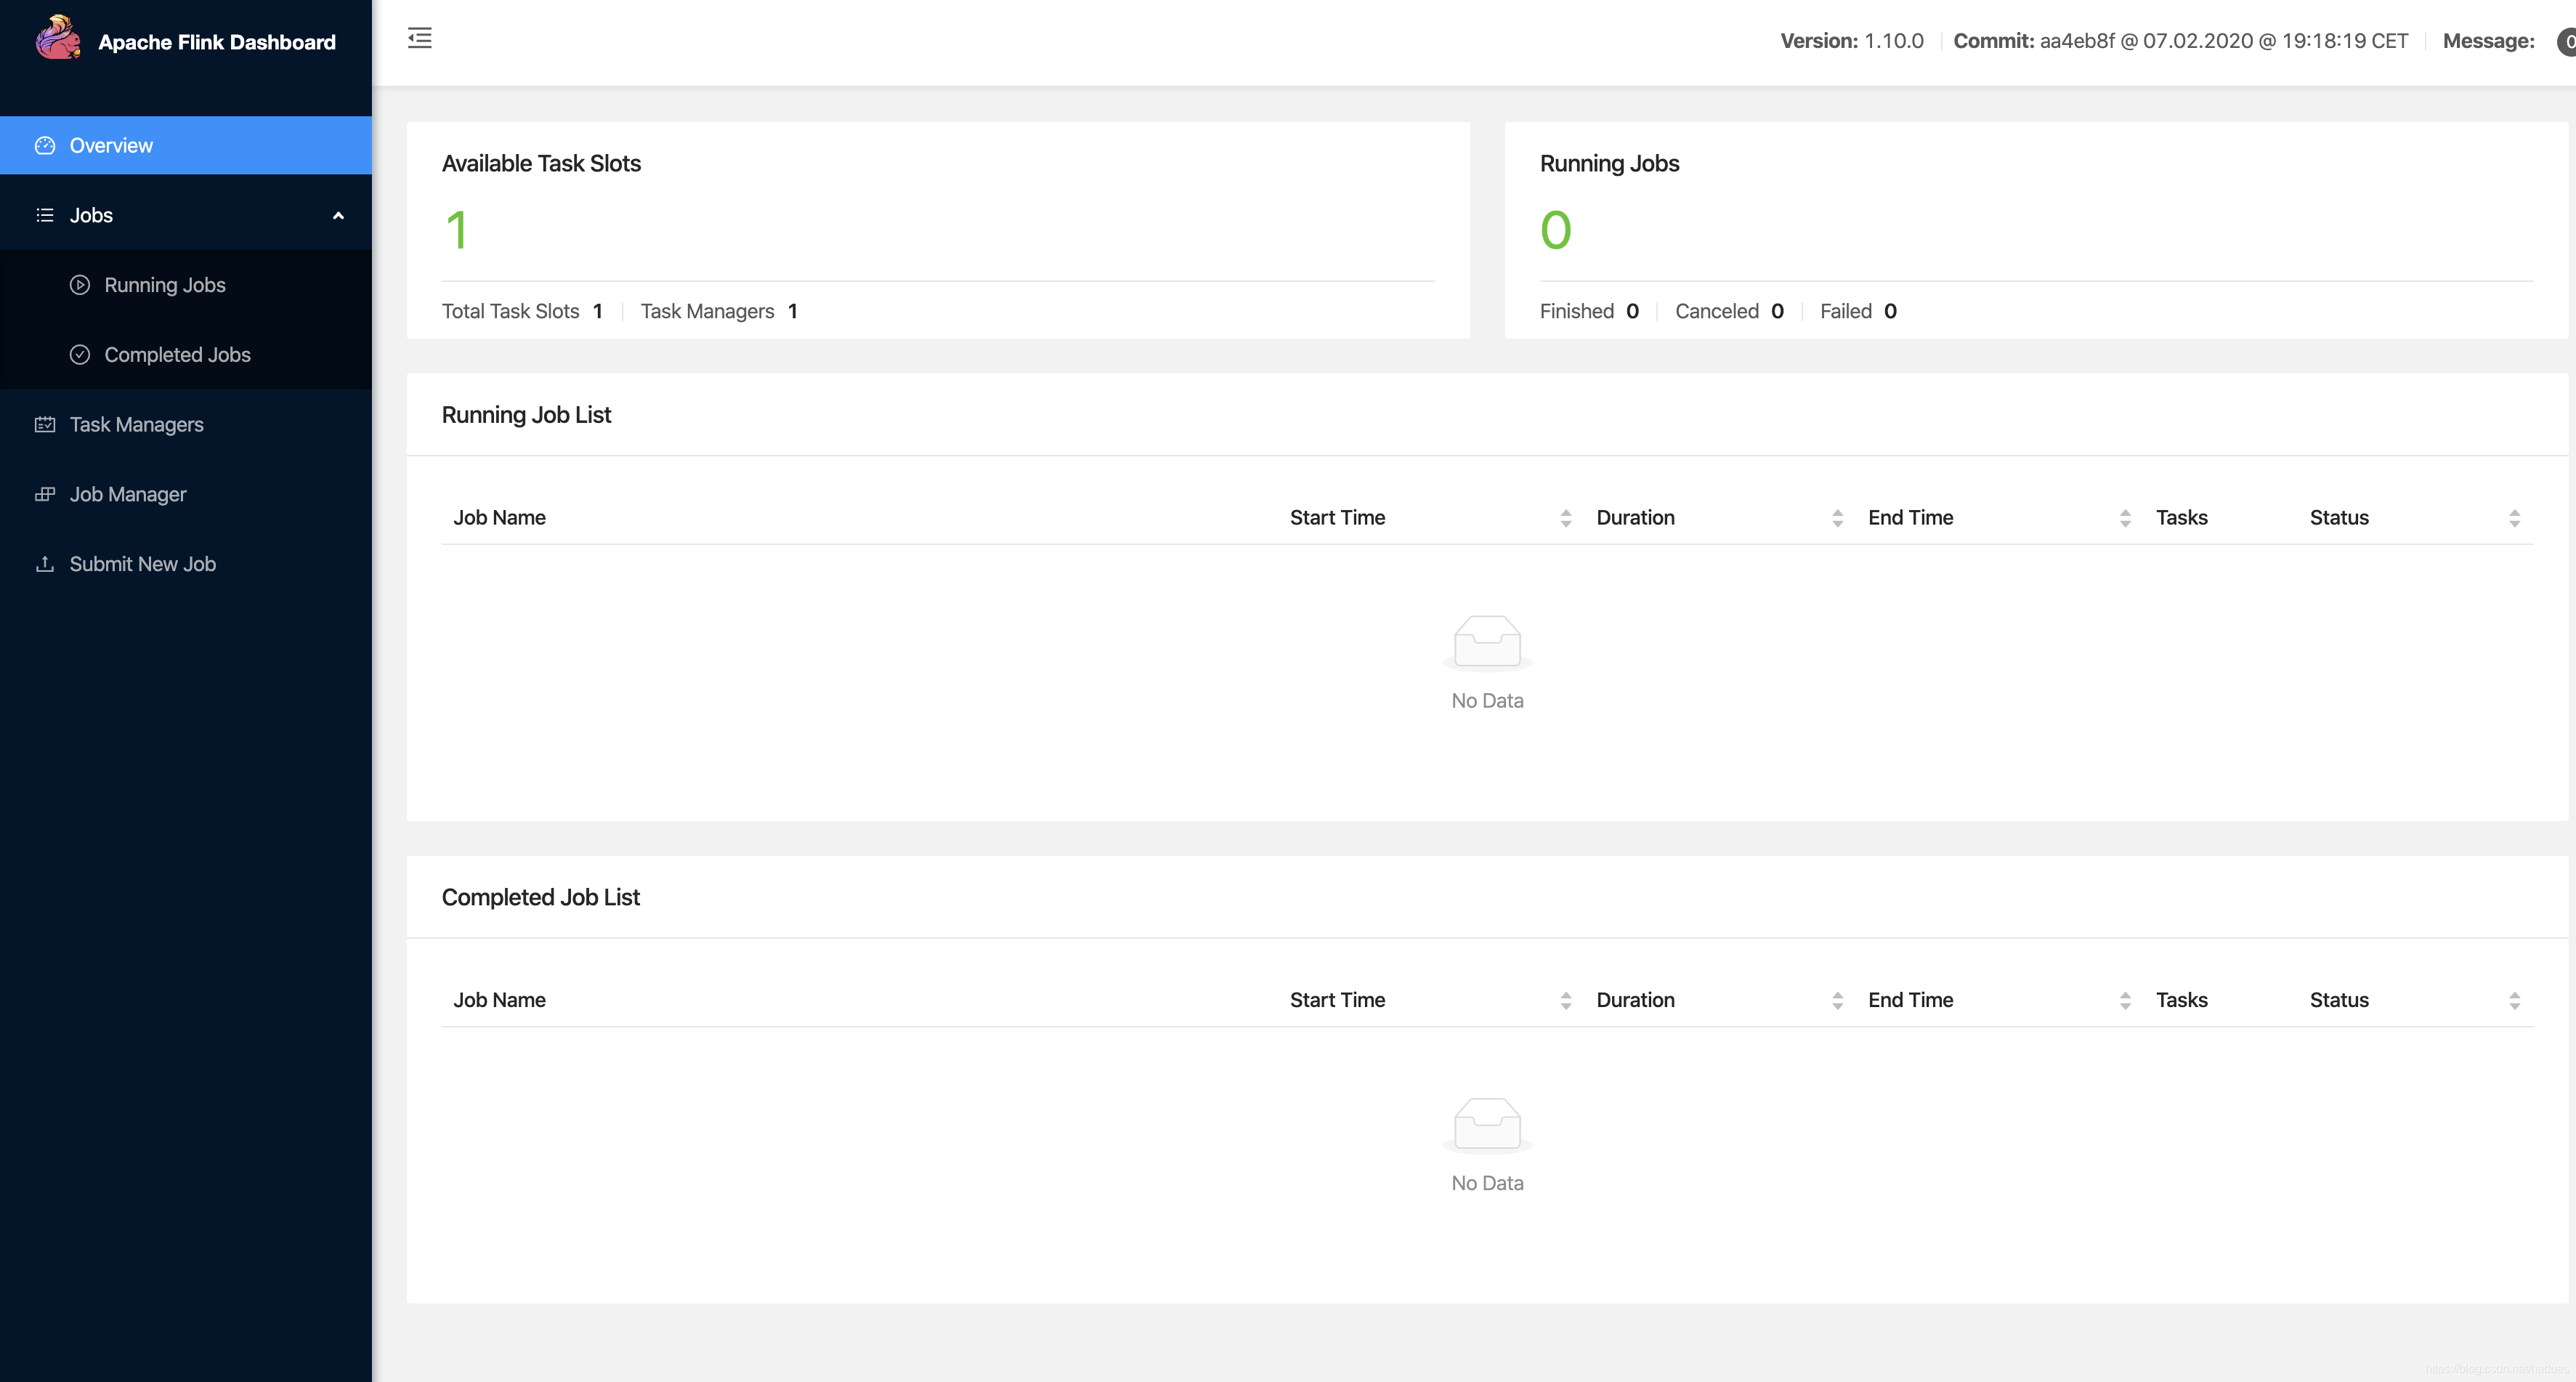Screen dimensions: 2576x1382
Task: Go to the Running Jobs page
Action: 165,285
